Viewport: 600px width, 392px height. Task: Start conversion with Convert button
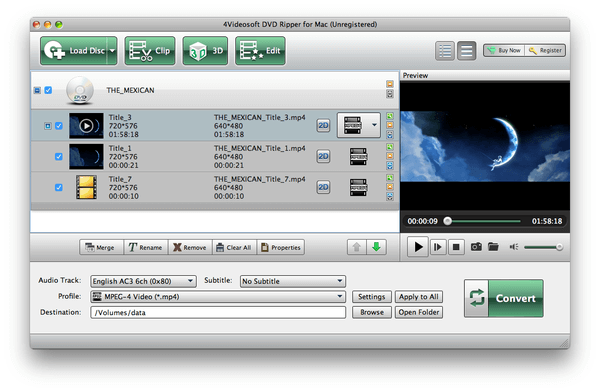pos(504,298)
